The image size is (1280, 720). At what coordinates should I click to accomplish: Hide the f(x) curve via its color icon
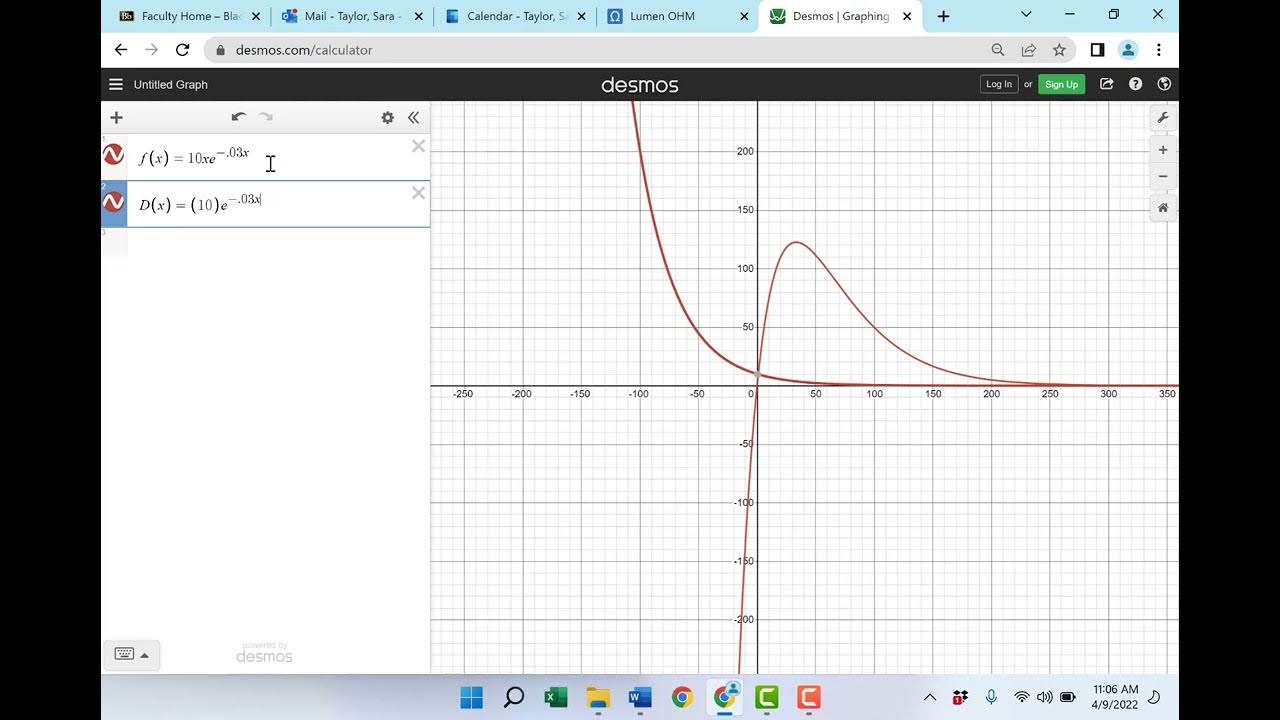(114, 155)
